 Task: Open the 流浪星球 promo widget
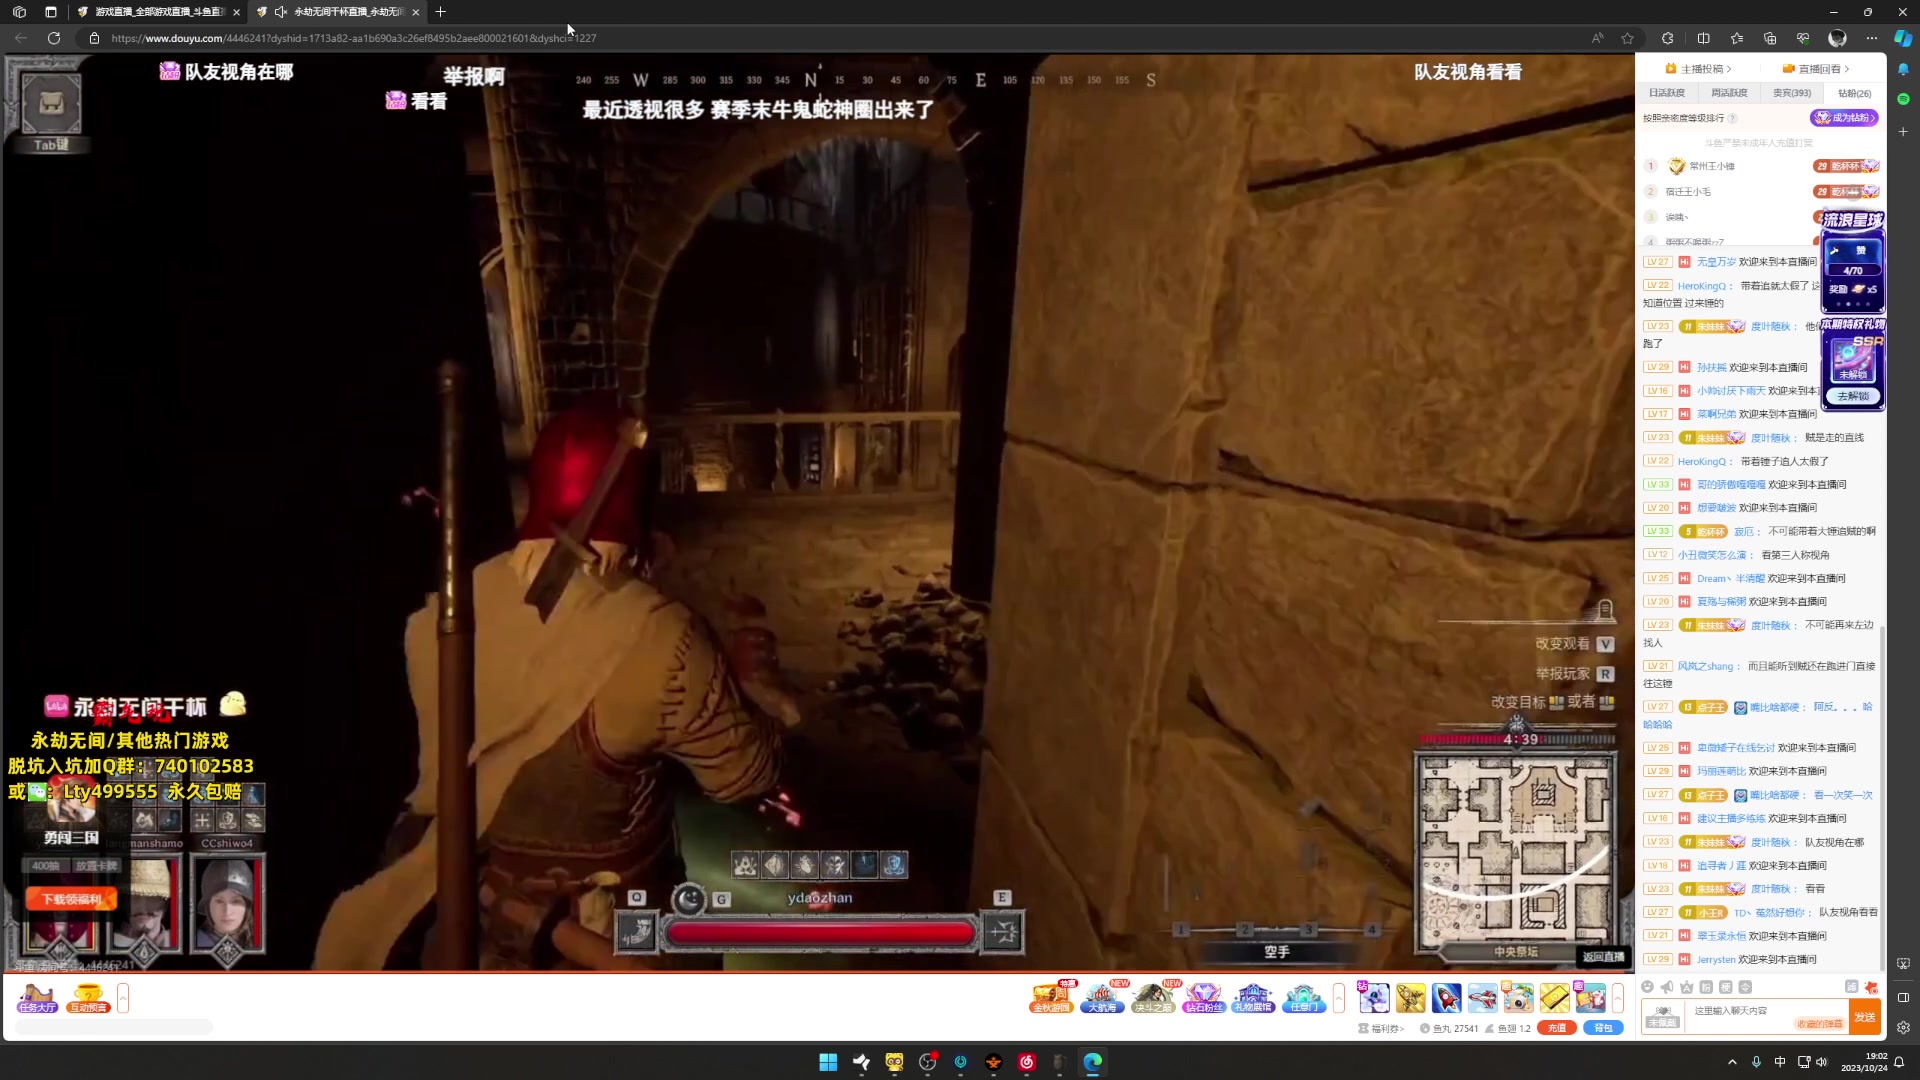(x=1852, y=262)
